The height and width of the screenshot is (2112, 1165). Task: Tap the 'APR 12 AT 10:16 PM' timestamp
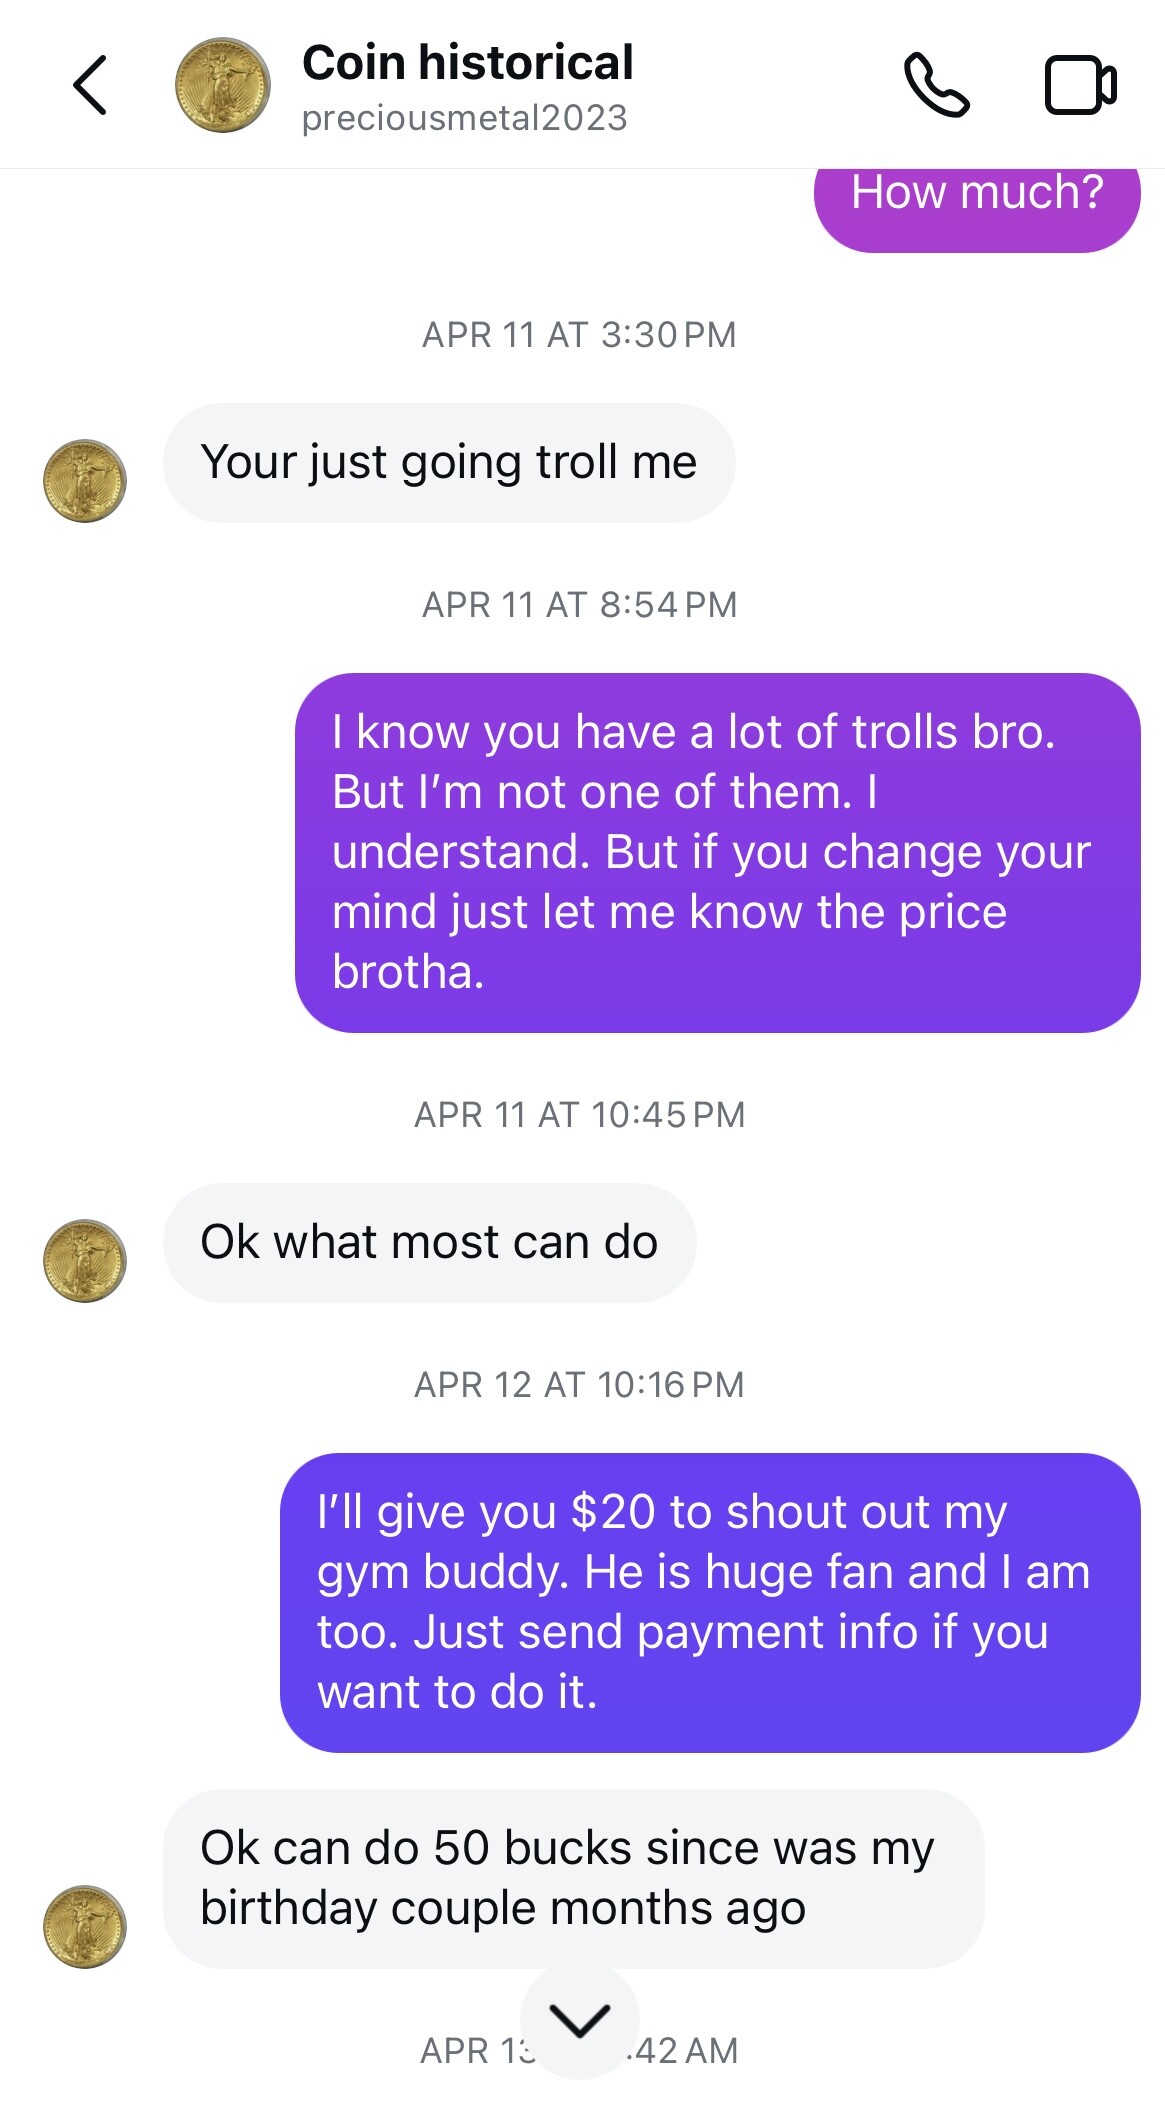point(579,1385)
